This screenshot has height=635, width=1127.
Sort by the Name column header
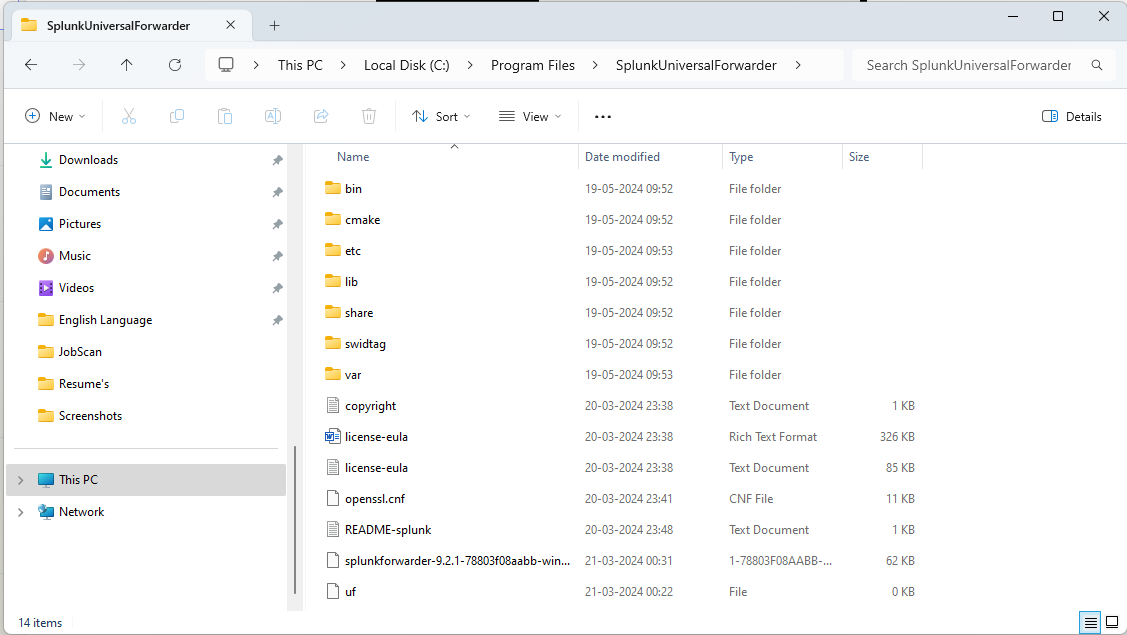(x=353, y=157)
